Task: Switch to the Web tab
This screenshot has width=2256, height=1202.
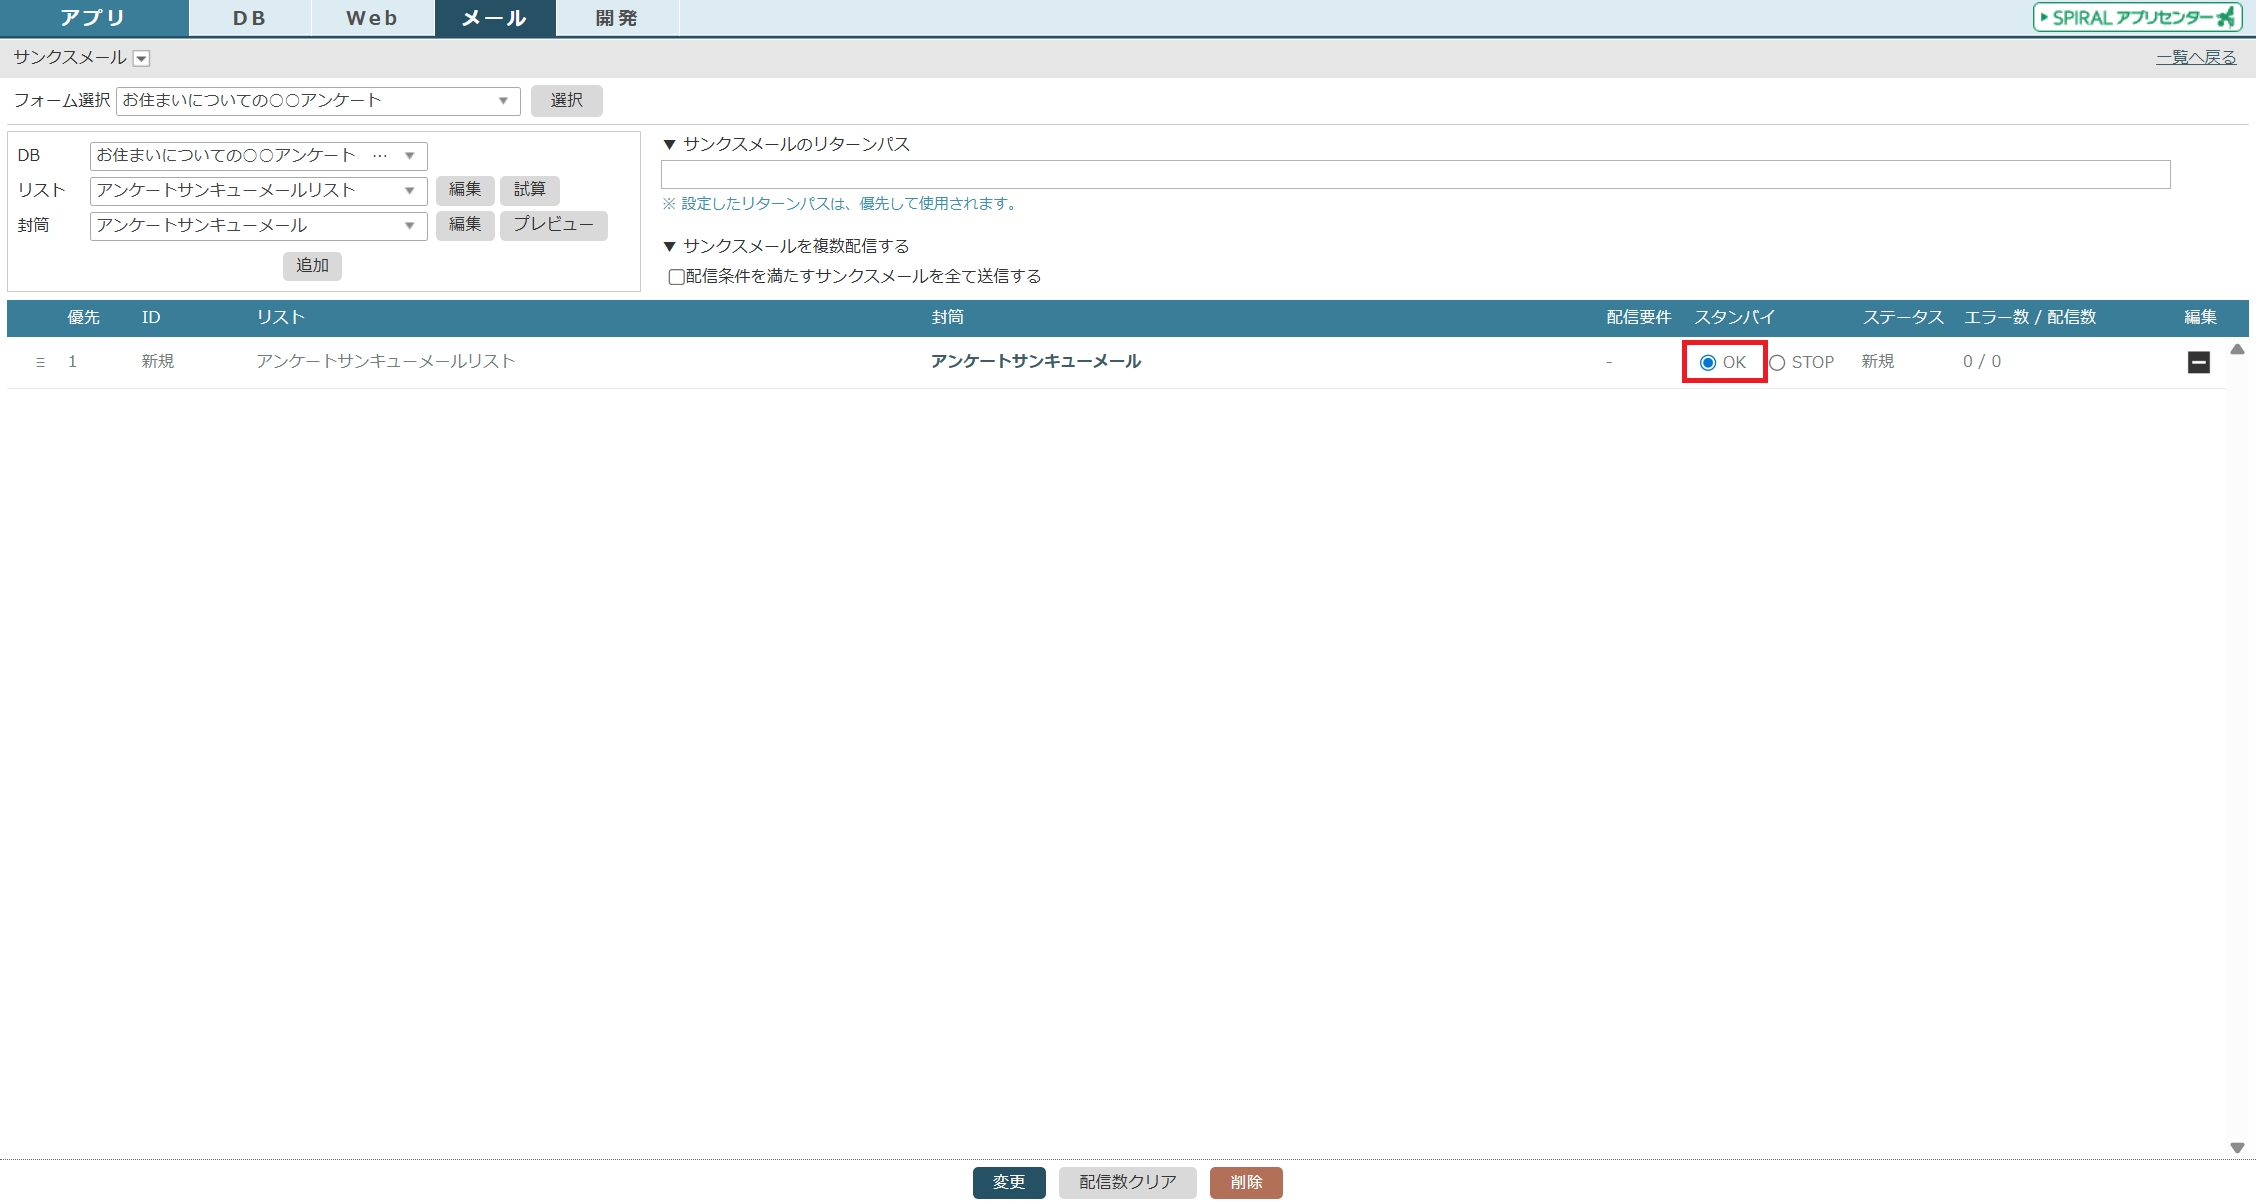Action: coord(372,18)
